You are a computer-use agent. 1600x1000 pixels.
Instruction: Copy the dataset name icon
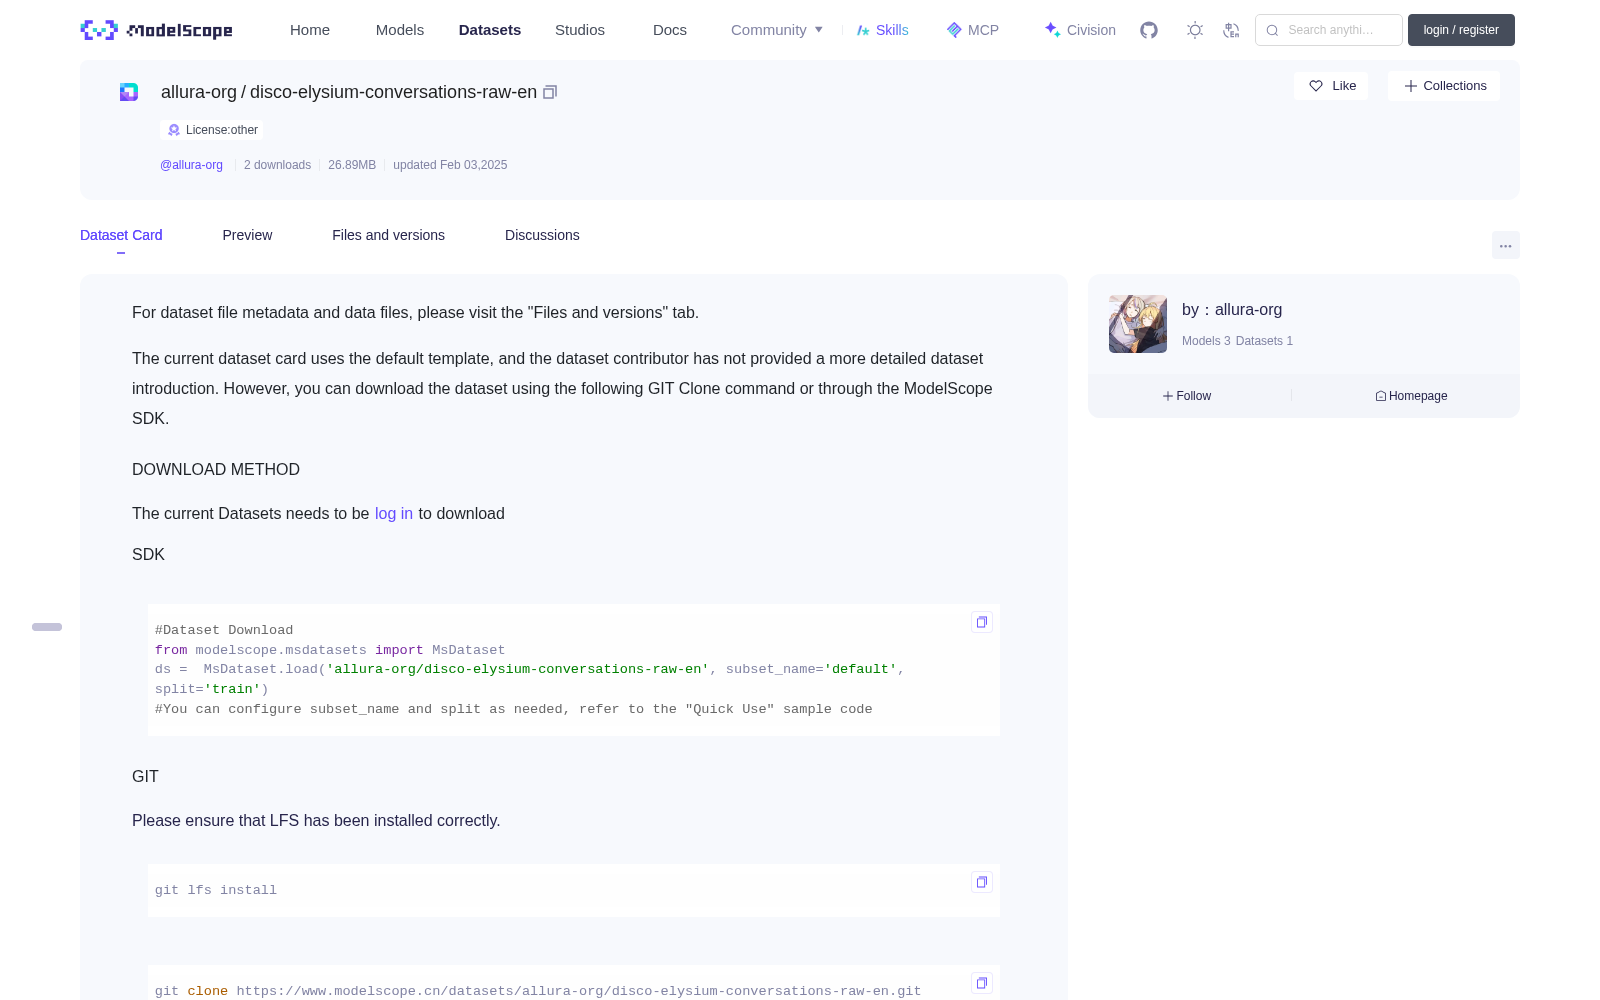(550, 92)
